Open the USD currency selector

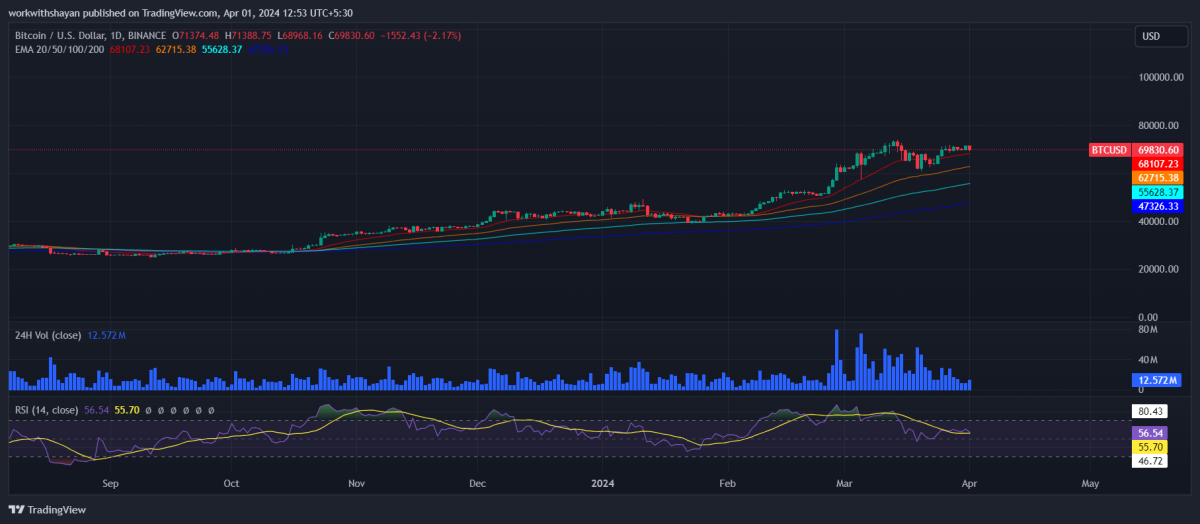pyautogui.click(x=1151, y=37)
